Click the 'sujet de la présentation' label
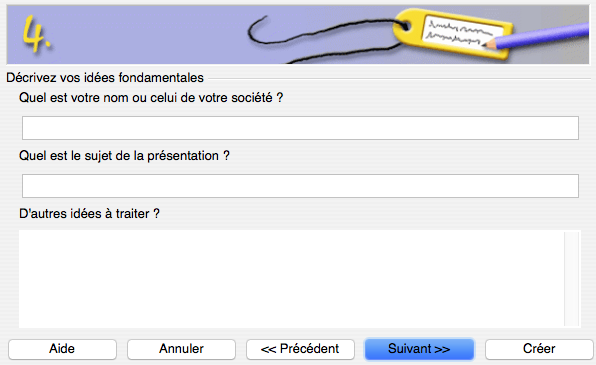 (x=124, y=156)
